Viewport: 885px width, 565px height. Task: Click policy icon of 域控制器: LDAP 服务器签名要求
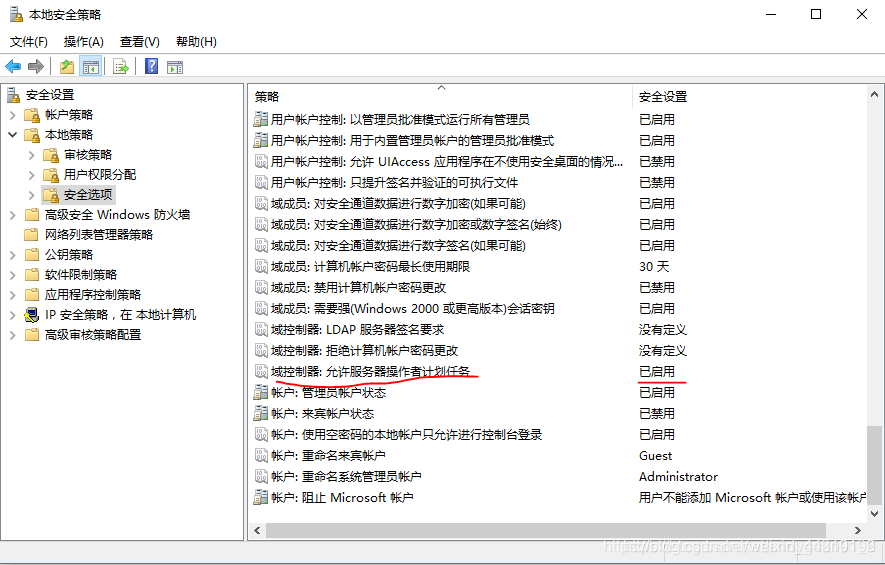(x=261, y=329)
